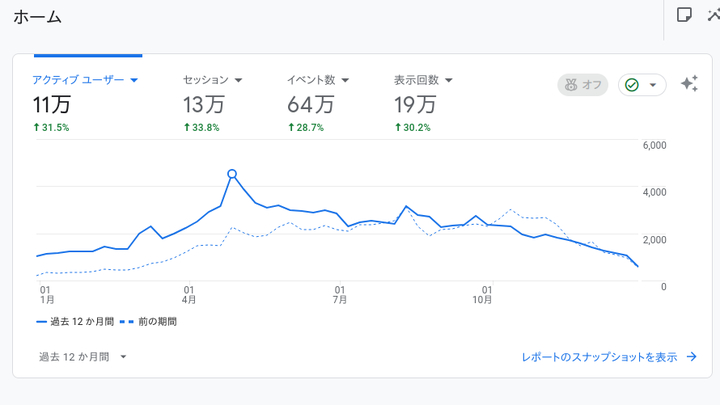The height and width of the screenshot is (405, 720).
Task: Switch to the 19万 views metric tab
Action: click(415, 104)
